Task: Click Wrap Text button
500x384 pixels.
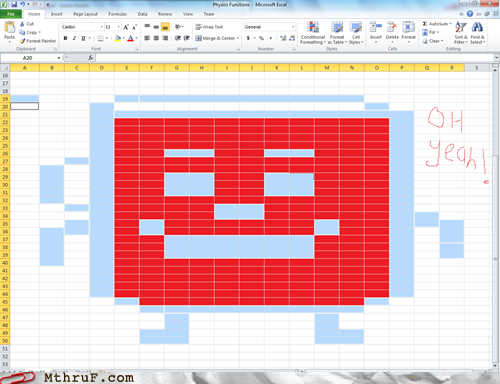Action: (x=209, y=27)
